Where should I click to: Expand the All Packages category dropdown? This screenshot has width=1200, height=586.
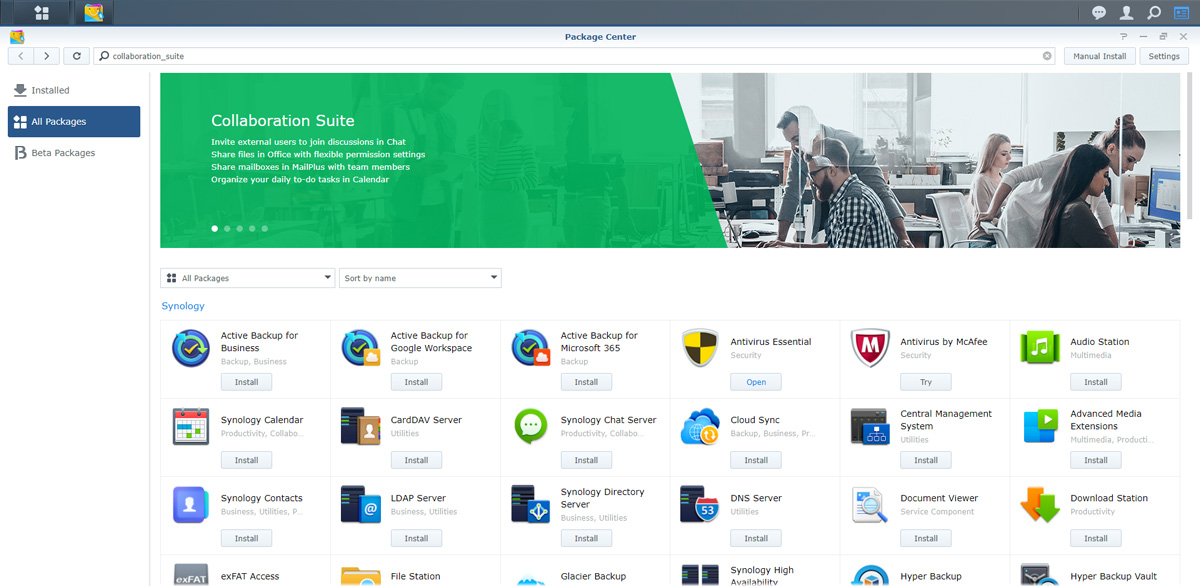point(248,278)
